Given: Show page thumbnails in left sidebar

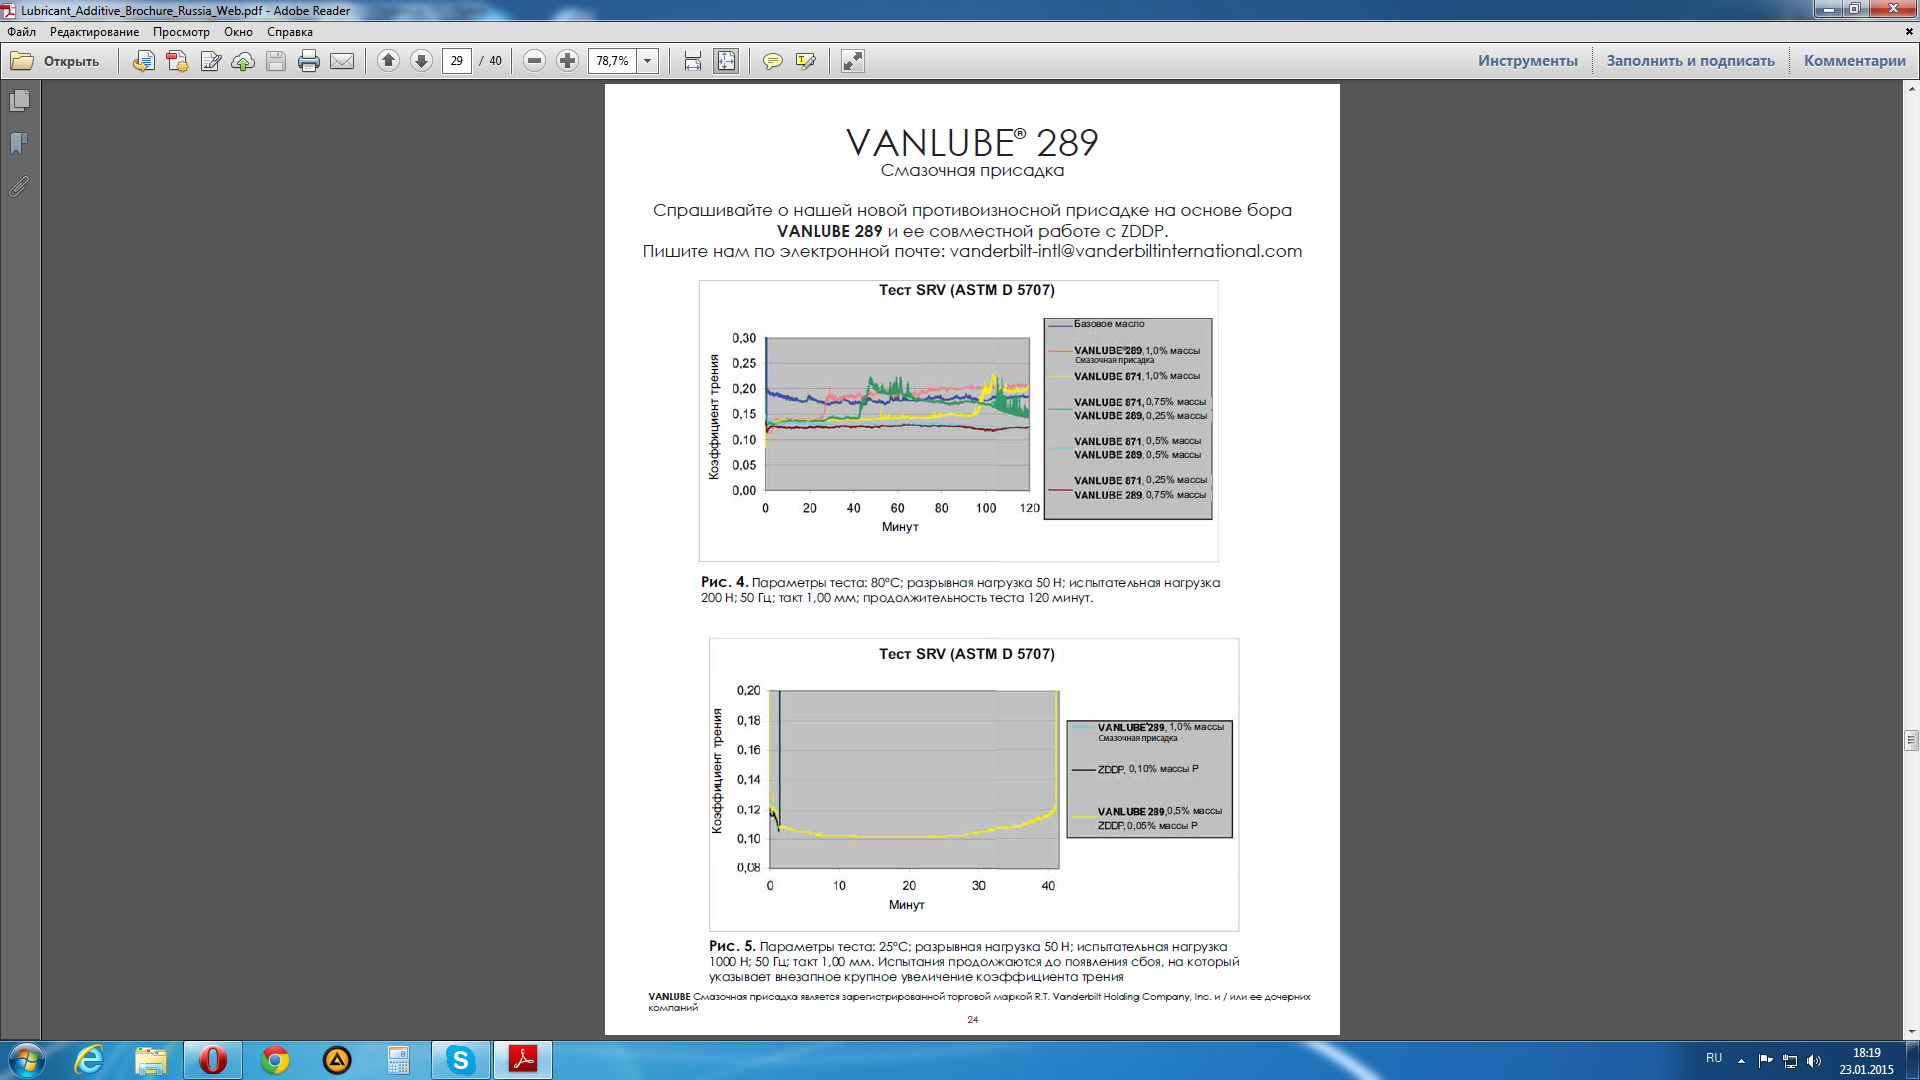Looking at the screenshot, I should (19, 101).
